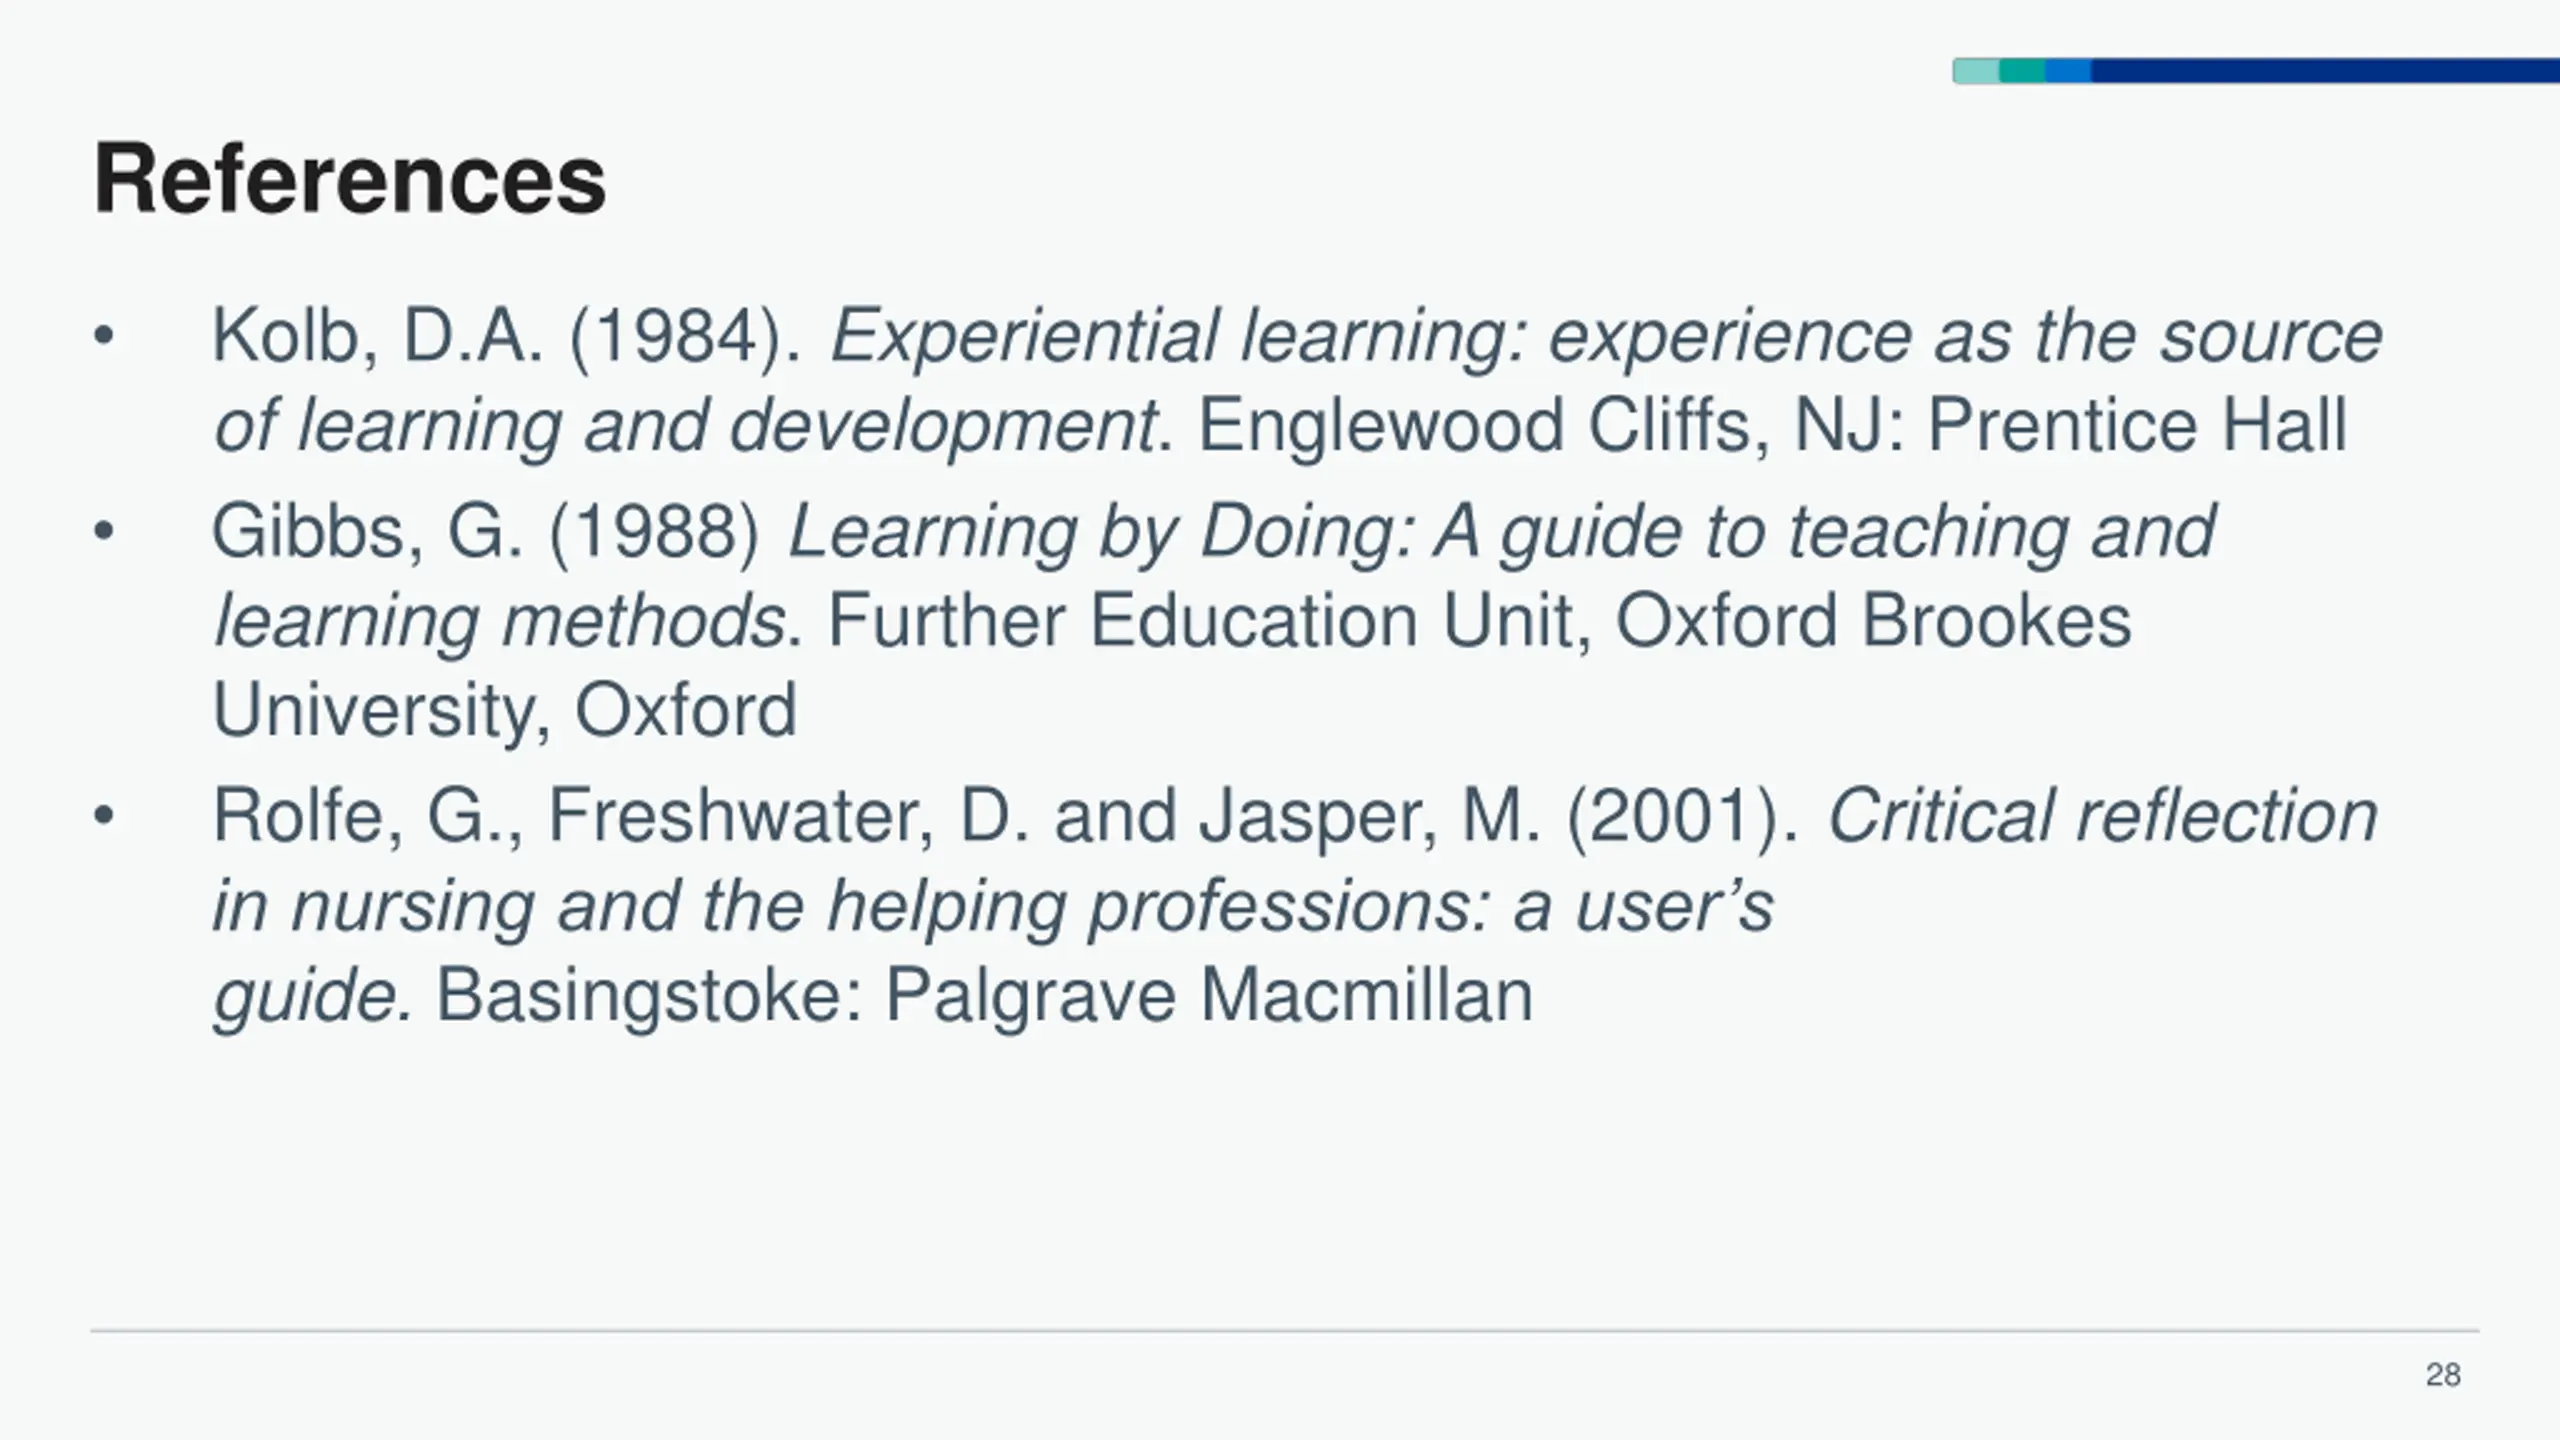Click the text University, Oxford
Screen dimensions: 2560x1440
point(505,711)
